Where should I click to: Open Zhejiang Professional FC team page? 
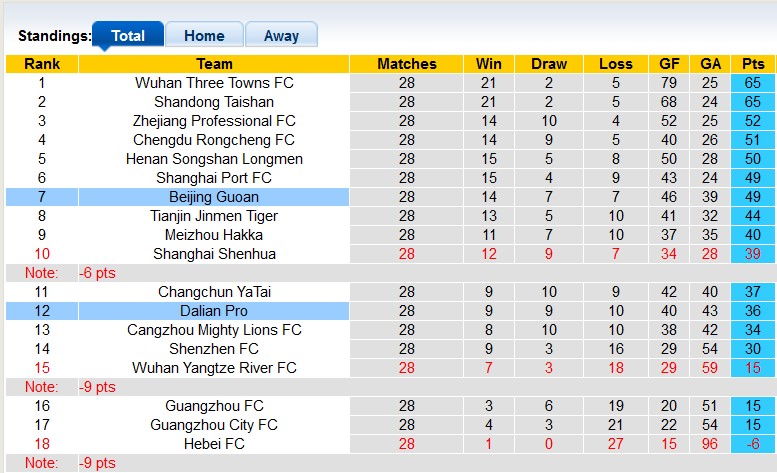click(214, 121)
